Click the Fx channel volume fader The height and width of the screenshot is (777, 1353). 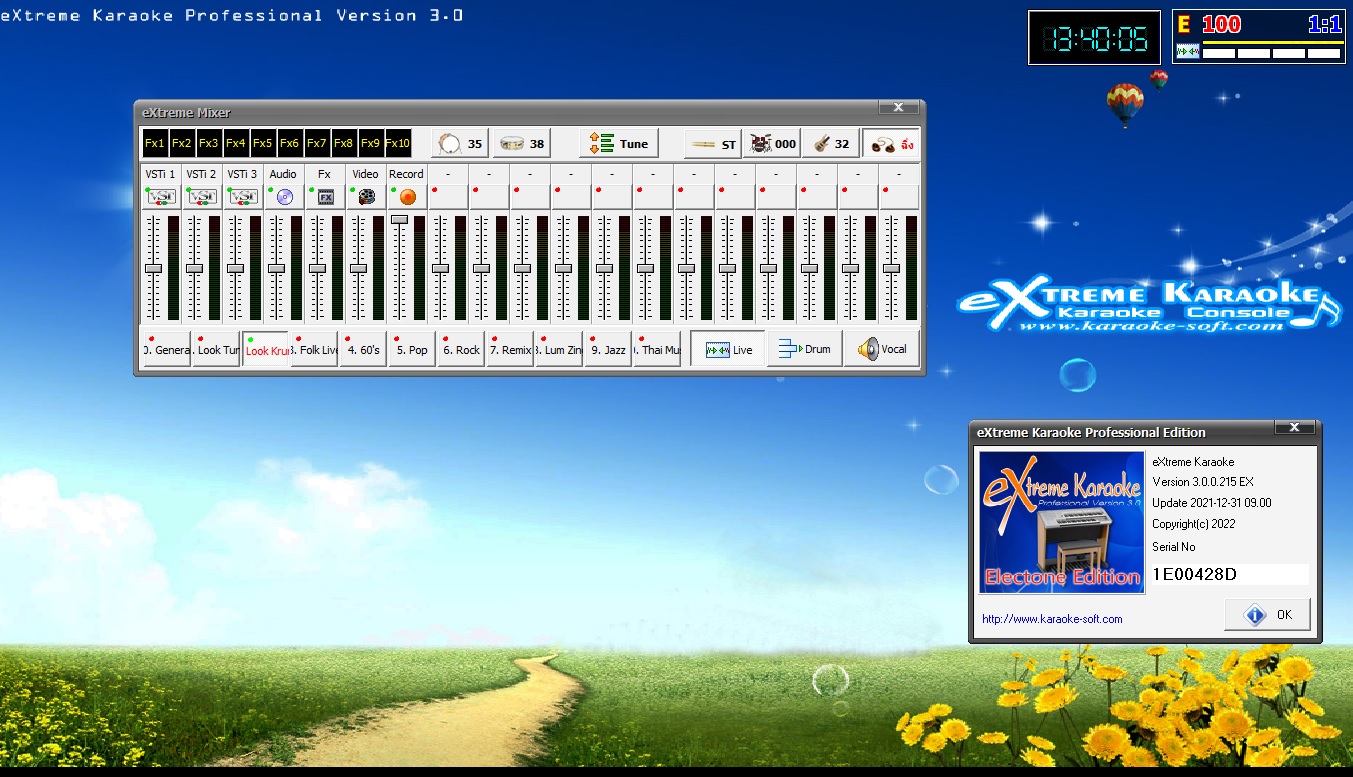tap(318, 268)
